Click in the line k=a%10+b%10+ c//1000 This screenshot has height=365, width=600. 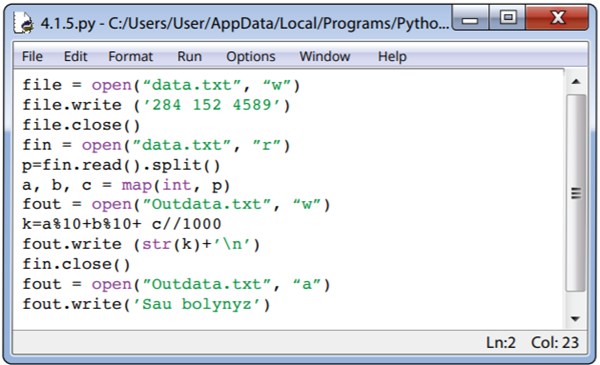click(122, 224)
